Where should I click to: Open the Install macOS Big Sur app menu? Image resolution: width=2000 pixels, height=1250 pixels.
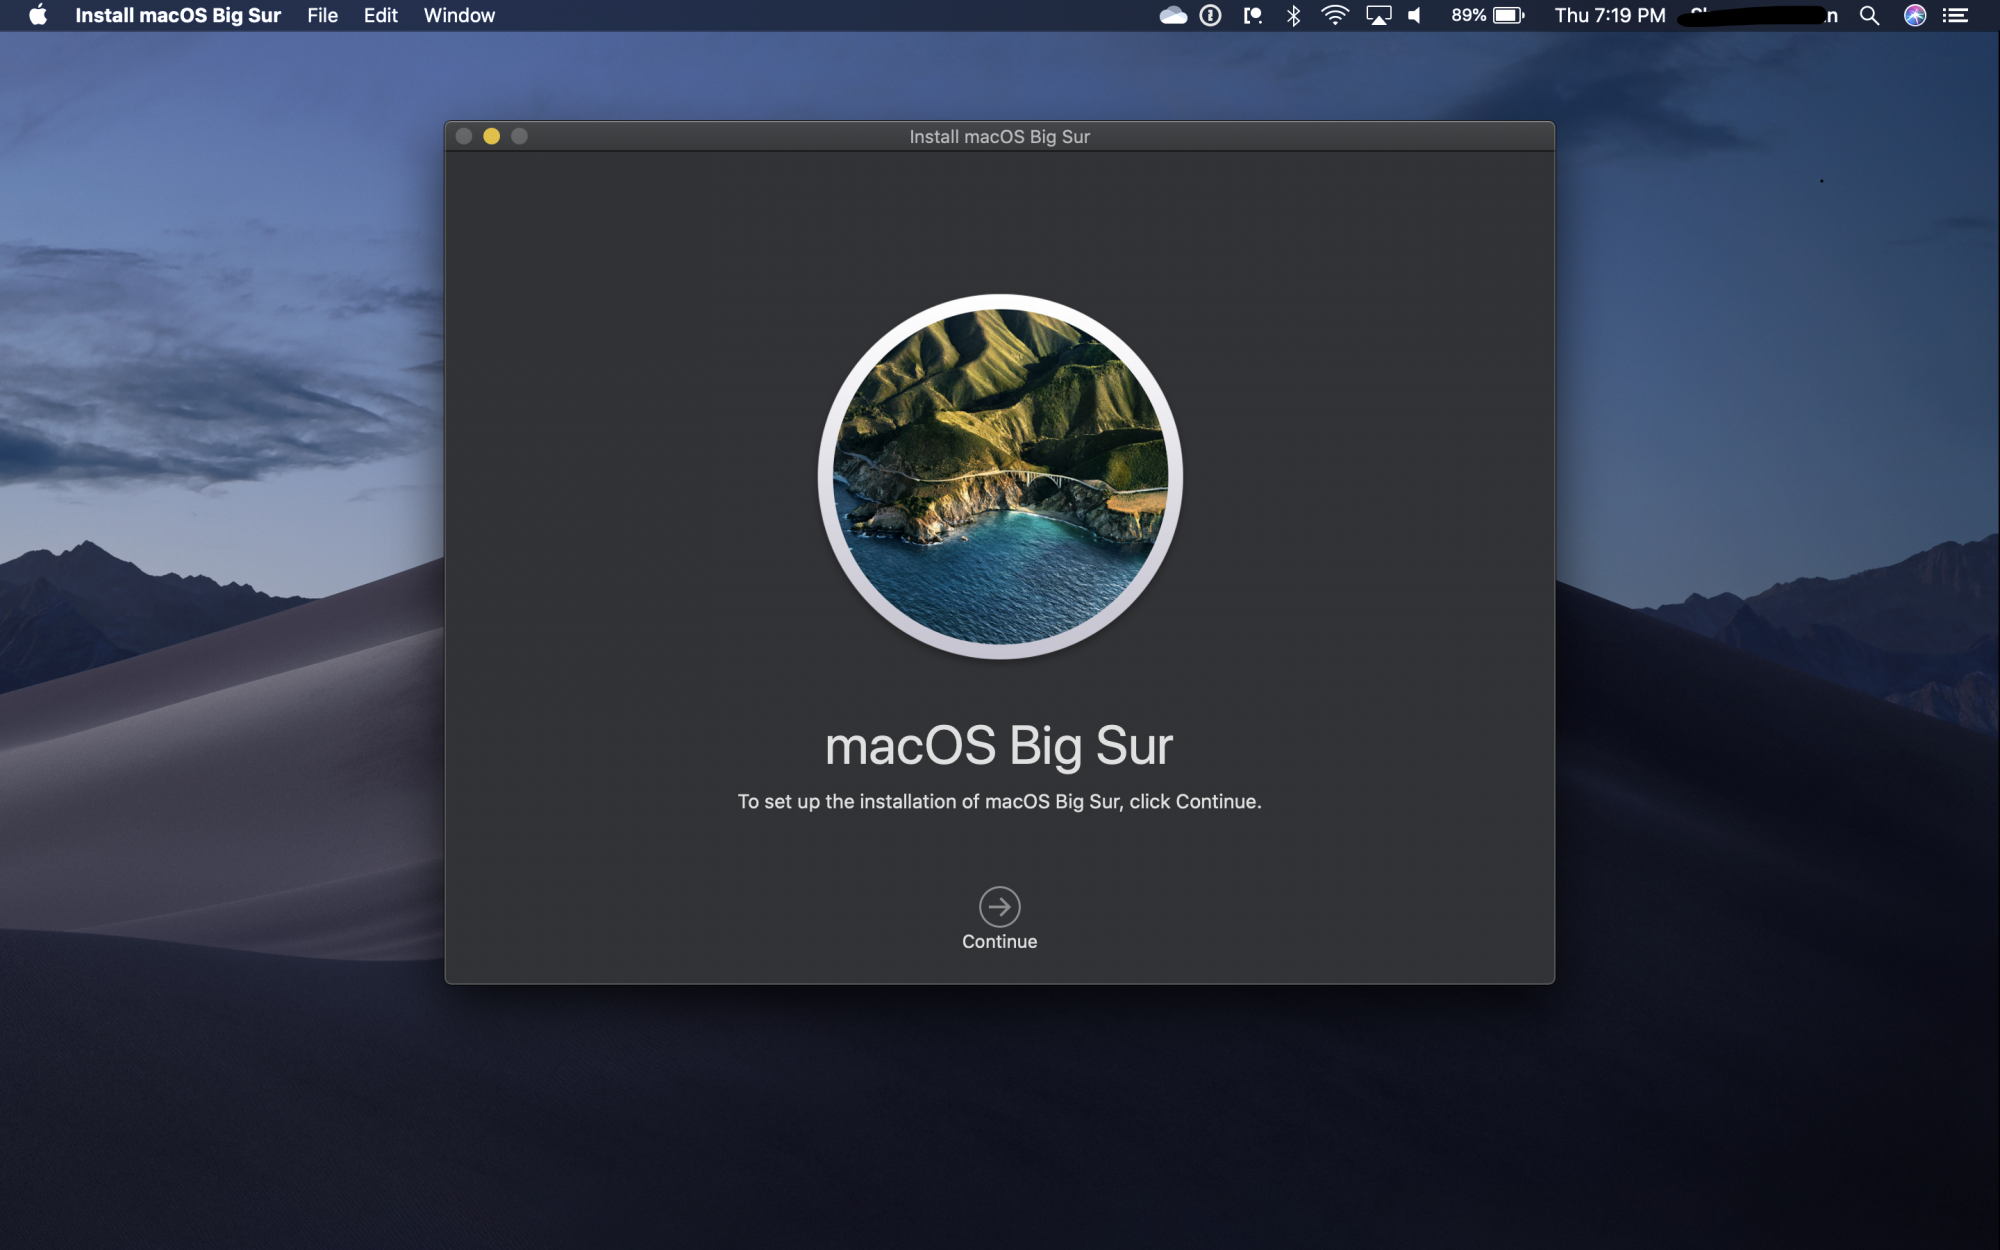pos(178,15)
